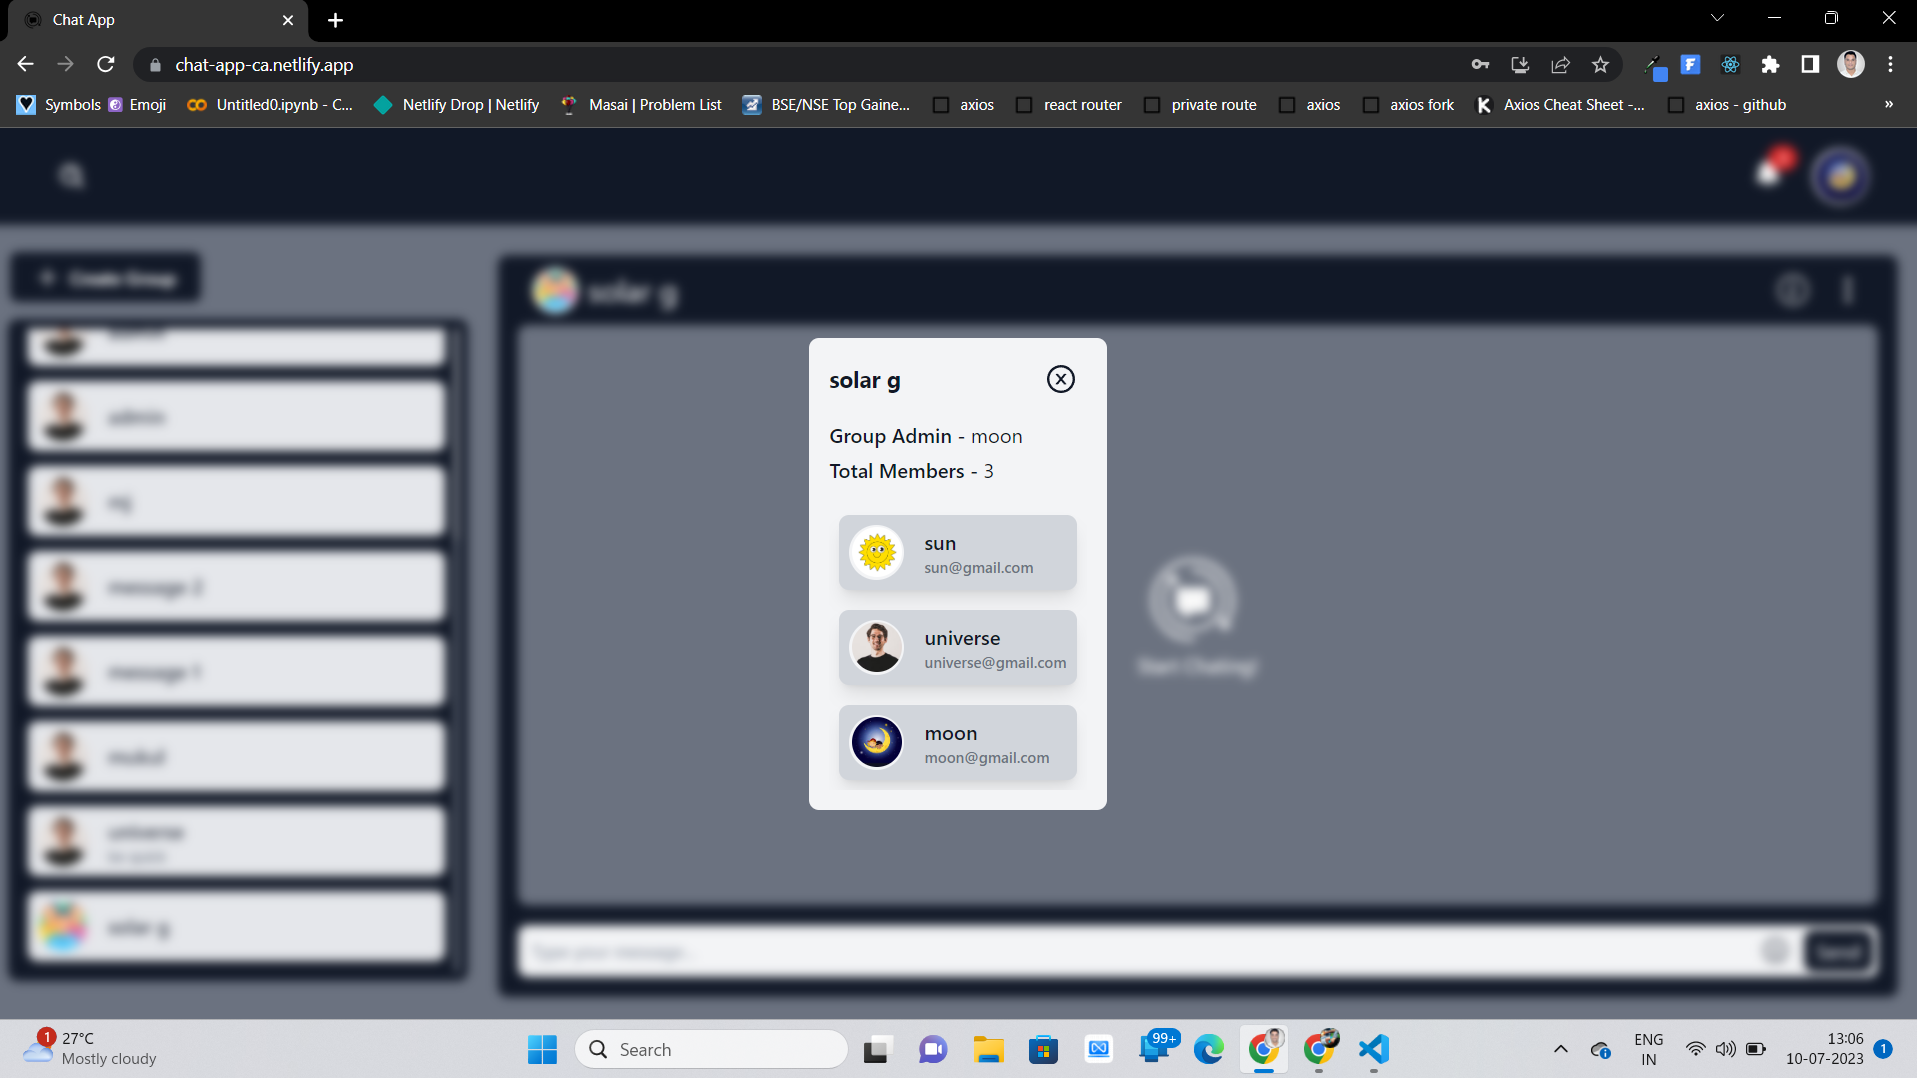
Task: Click universe@gmail.com email text
Action: click(995, 663)
